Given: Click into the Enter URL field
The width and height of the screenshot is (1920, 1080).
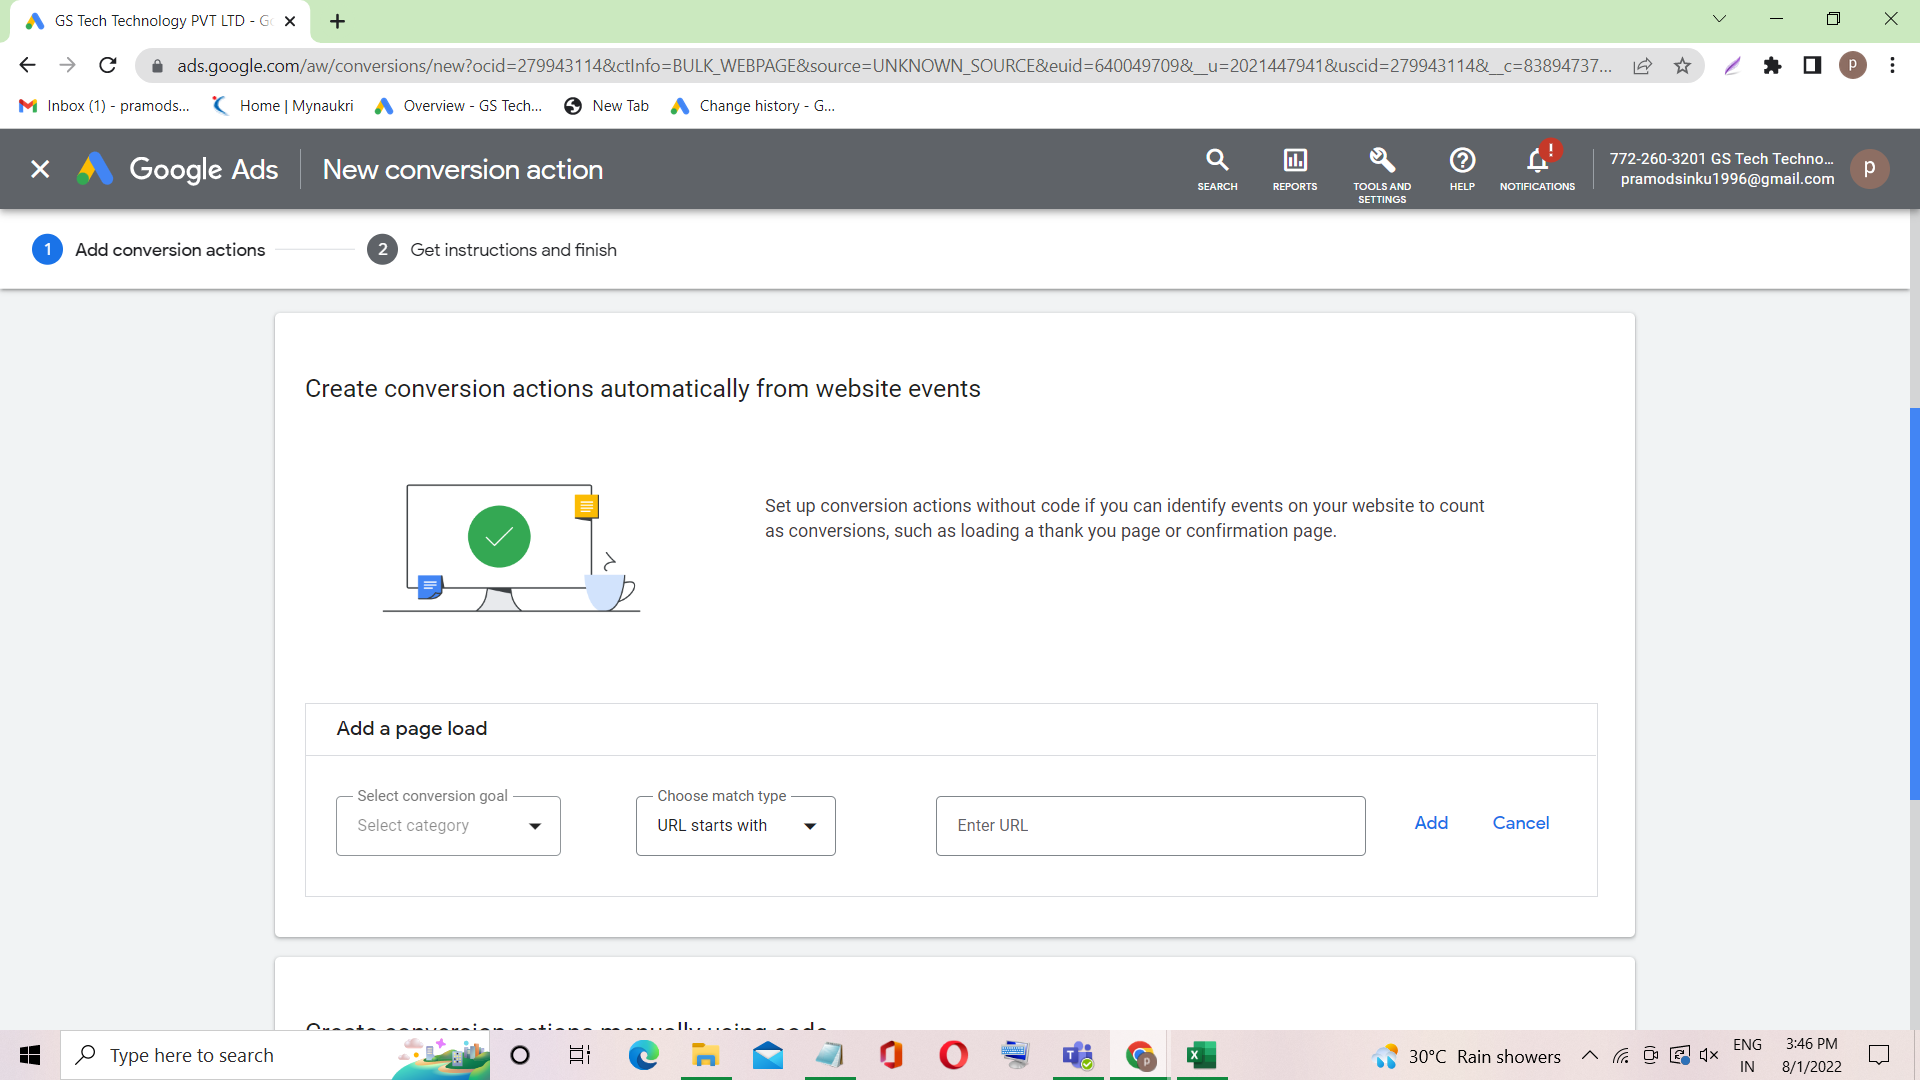Looking at the screenshot, I should click(x=1150, y=826).
